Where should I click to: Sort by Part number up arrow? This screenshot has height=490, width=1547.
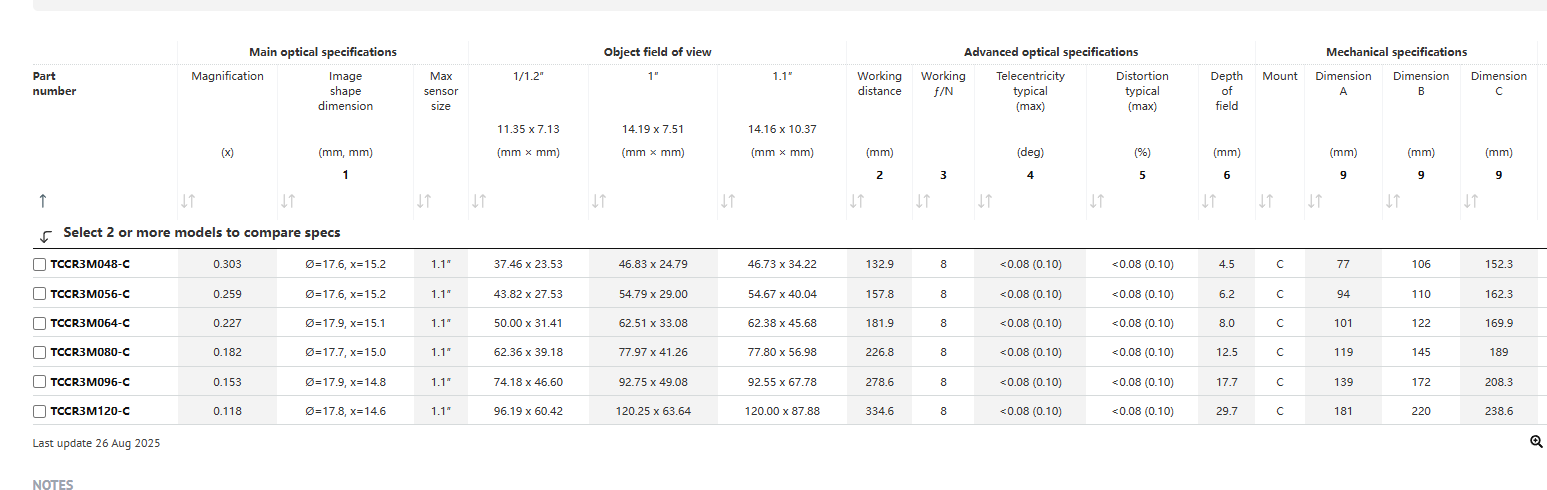[40, 201]
